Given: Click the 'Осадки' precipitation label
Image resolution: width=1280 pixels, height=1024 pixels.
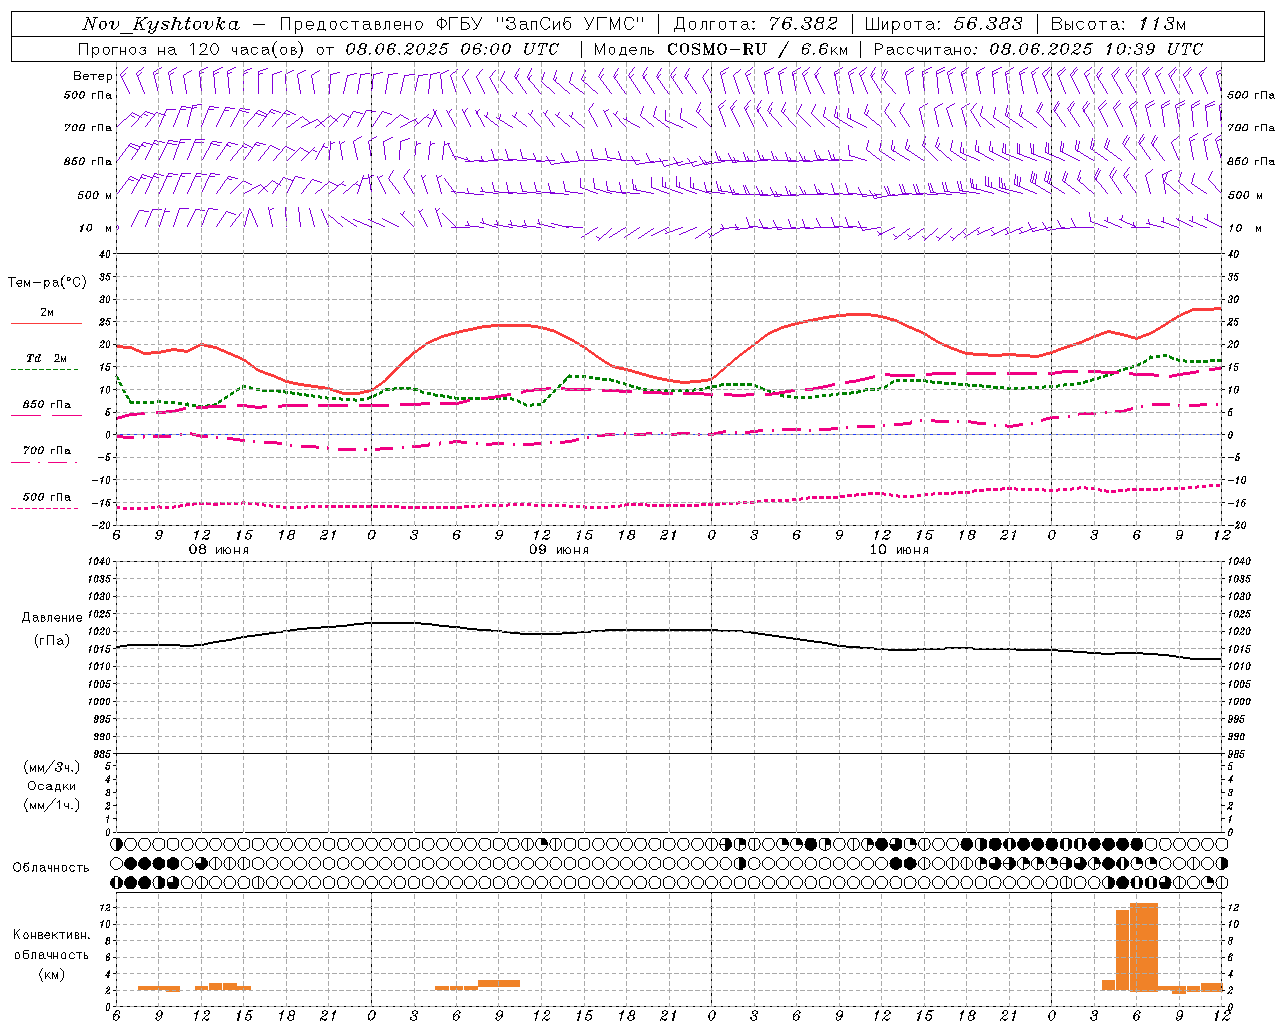Looking at the screenshot, I should 52,786.
